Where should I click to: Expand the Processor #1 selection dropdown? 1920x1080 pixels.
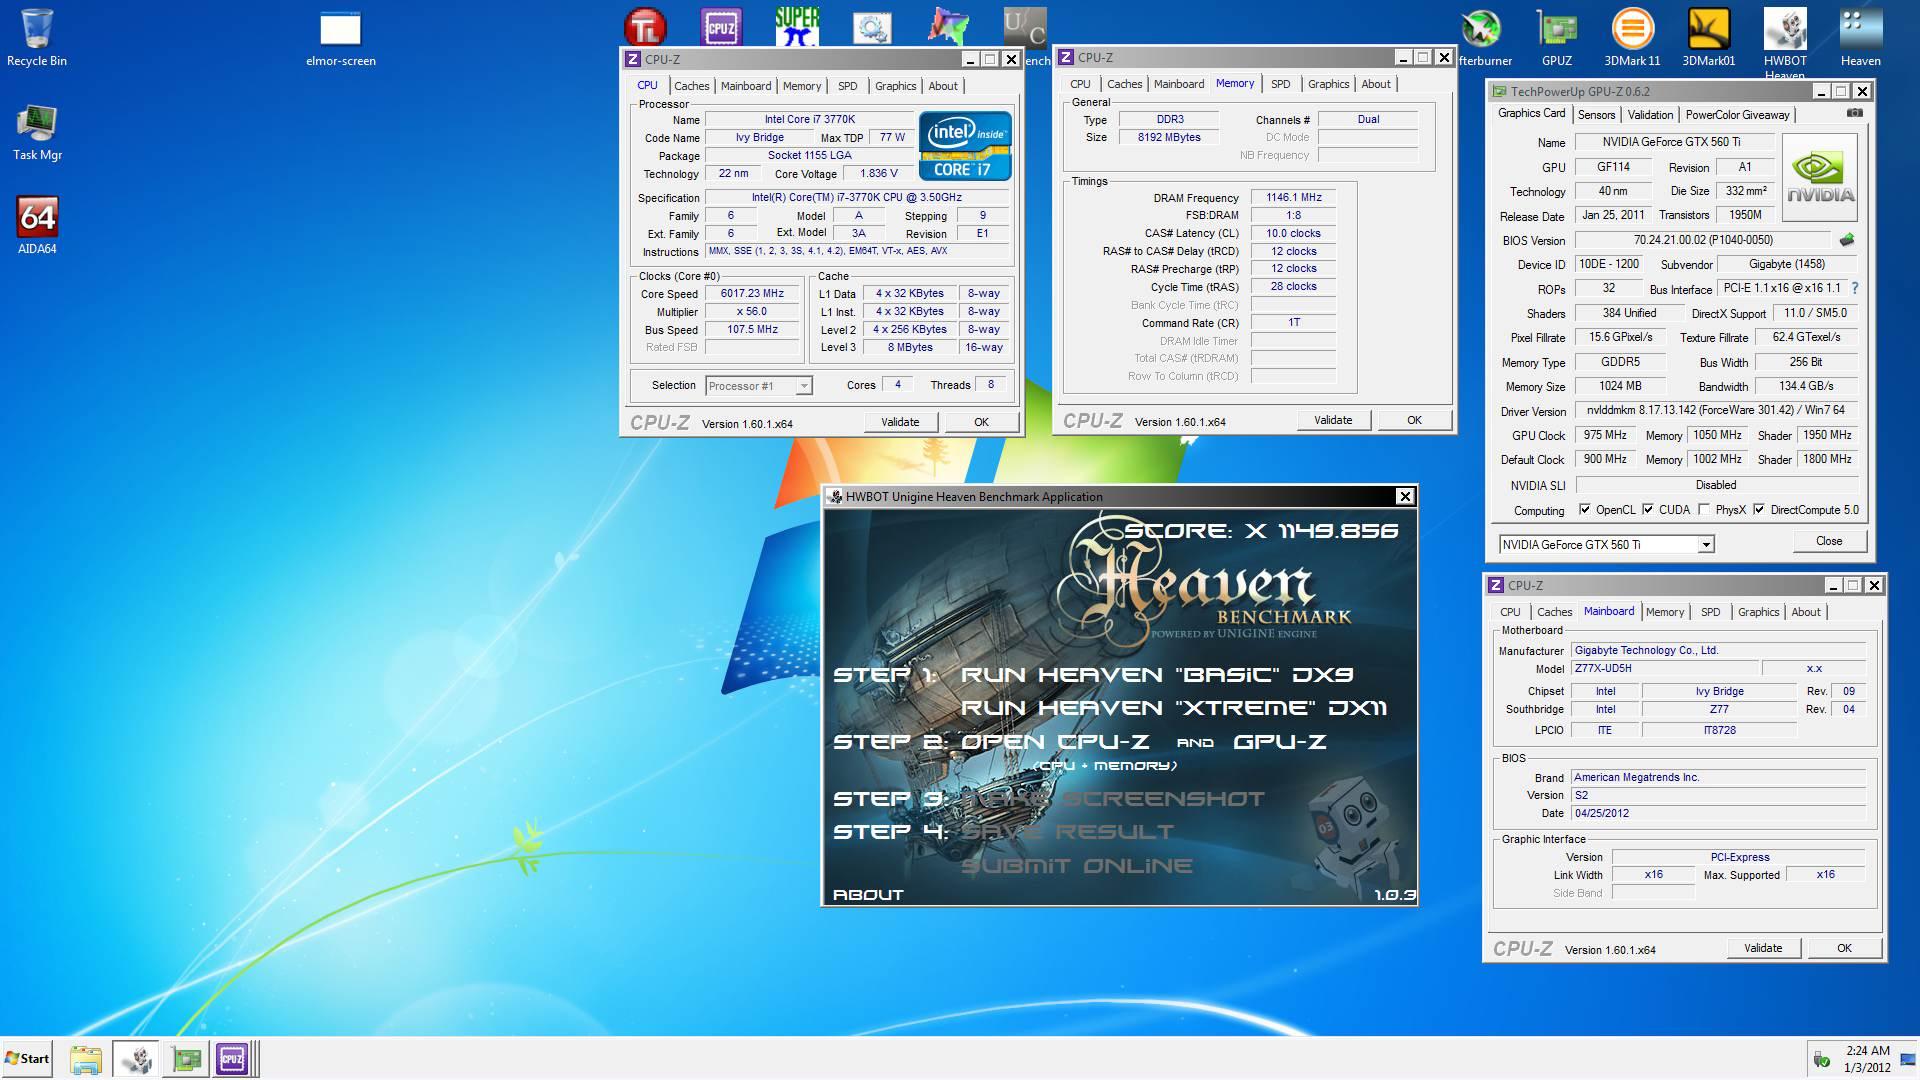click(x=804, y=386)
